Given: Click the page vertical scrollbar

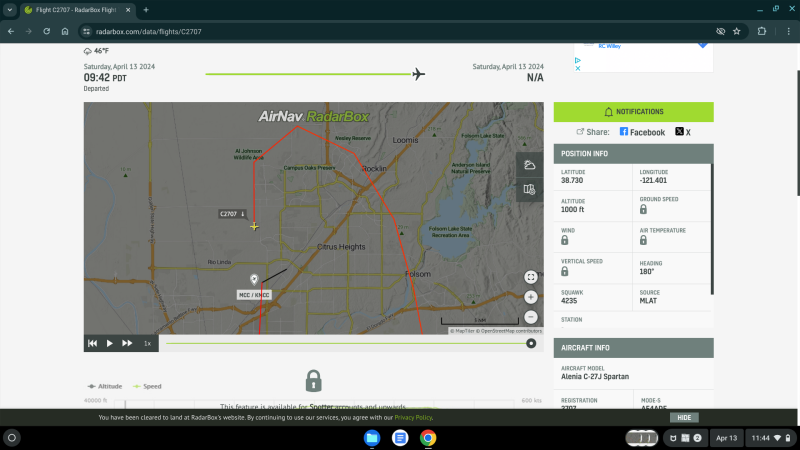Looking at the screenshot, I should pos(798,133).
